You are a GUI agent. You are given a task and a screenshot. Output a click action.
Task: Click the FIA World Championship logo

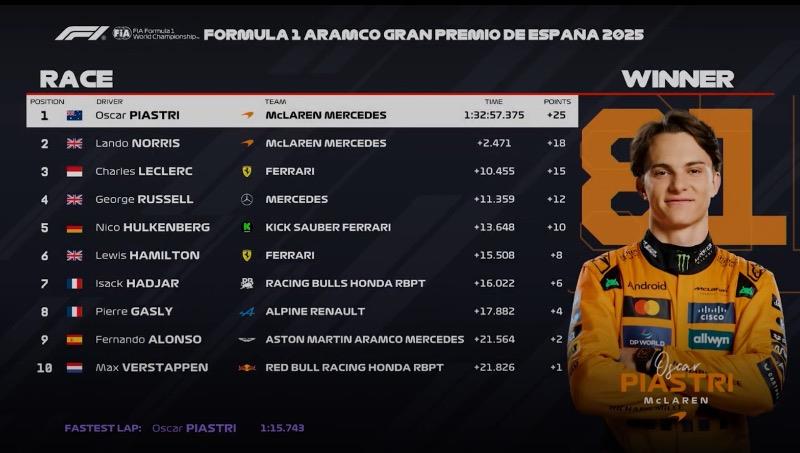click(155, 34)
